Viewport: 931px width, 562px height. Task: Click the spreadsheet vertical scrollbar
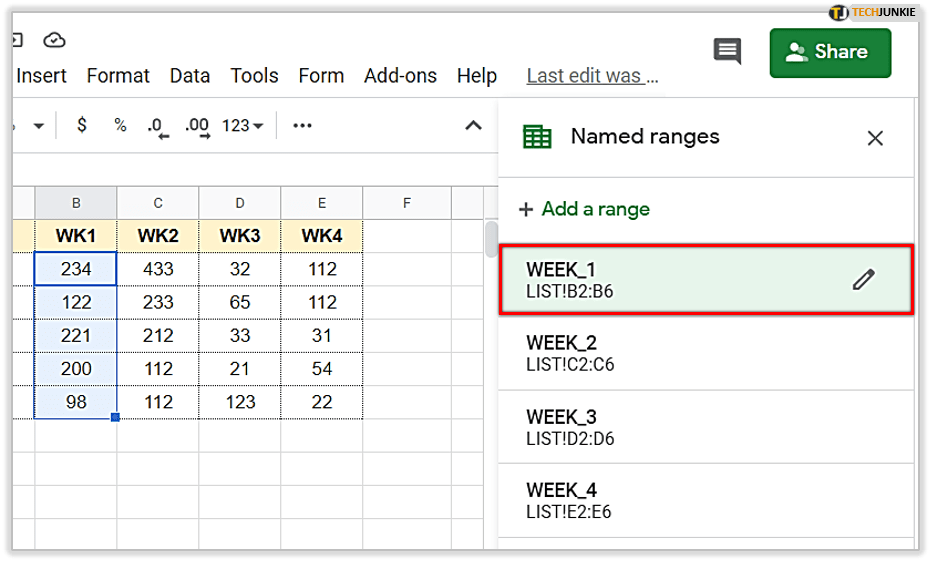tap(490, 240)
